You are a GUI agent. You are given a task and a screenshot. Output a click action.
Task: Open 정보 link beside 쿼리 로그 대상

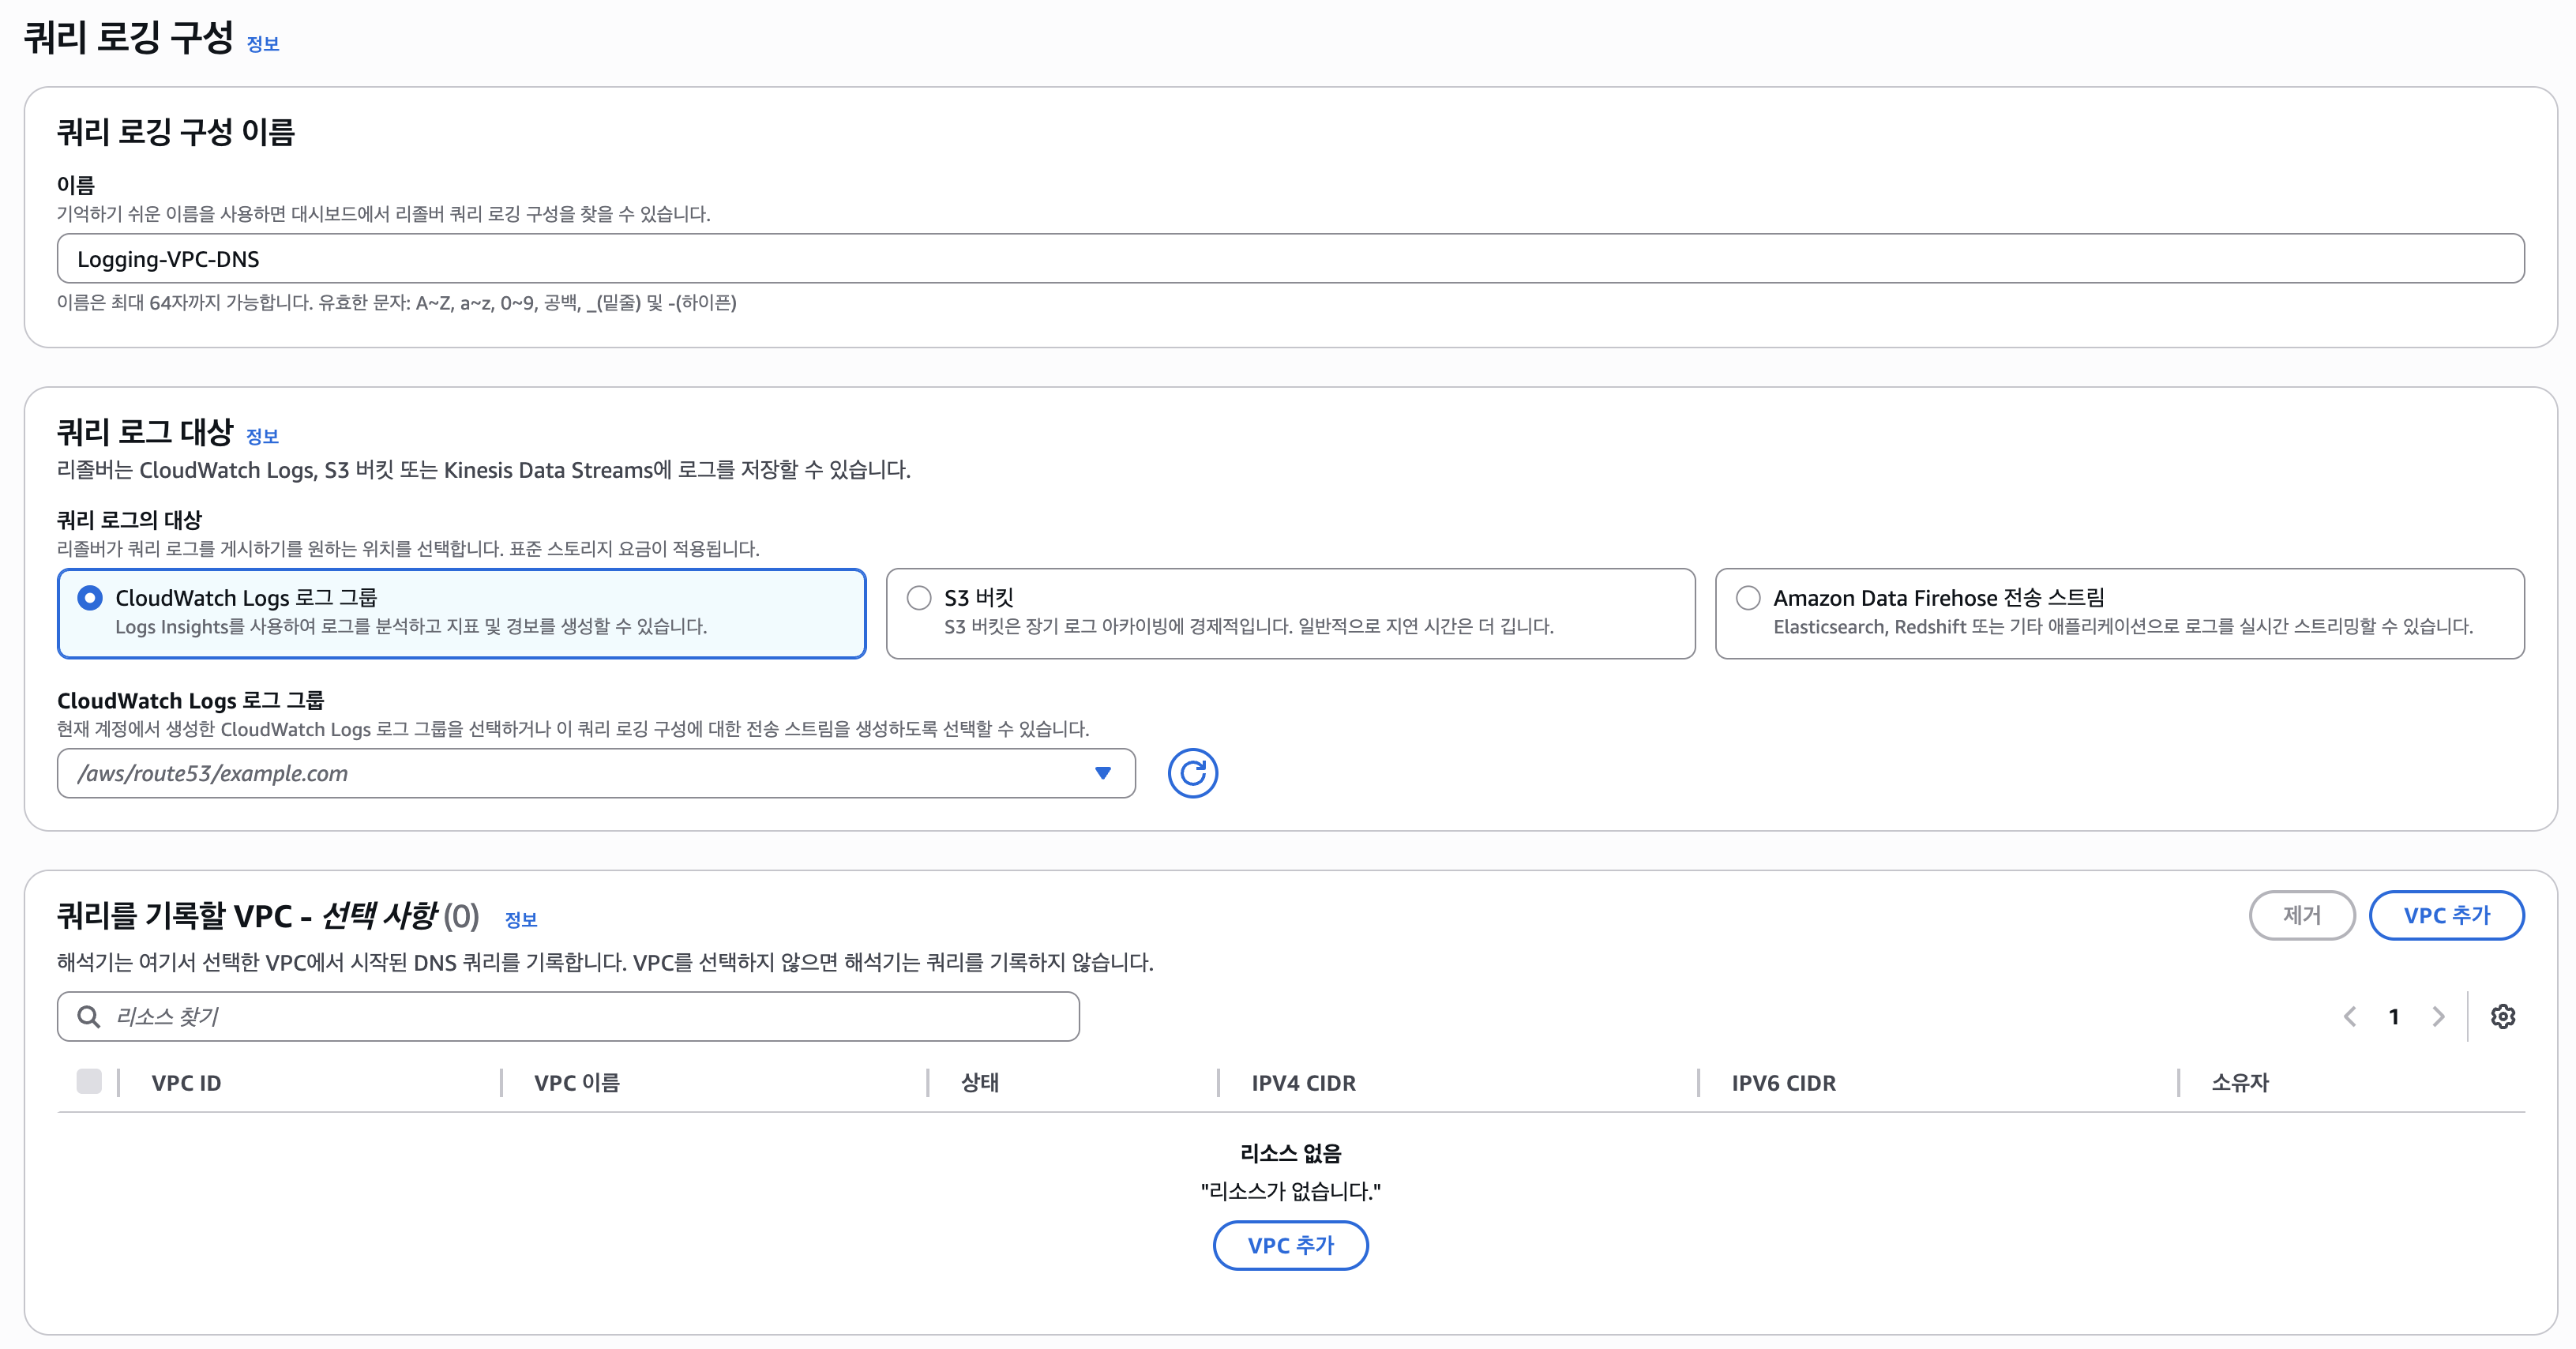click(x=262, y=436)
